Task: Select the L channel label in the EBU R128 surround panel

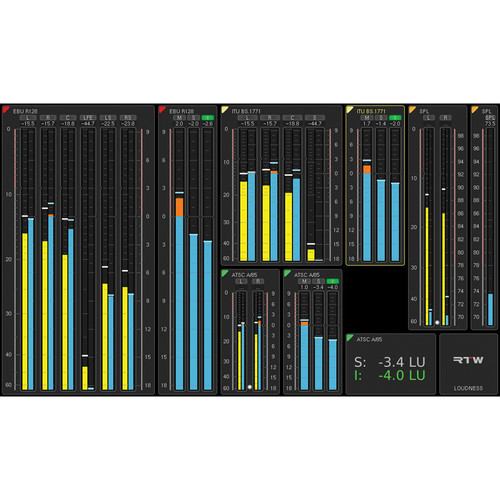Action: coord(28,118)
